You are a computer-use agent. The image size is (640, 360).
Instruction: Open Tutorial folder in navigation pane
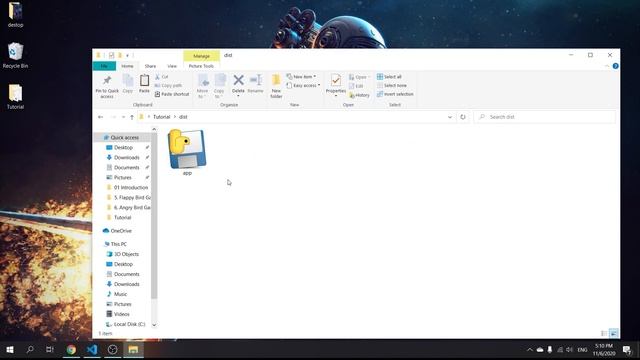[x=122, y=218]
